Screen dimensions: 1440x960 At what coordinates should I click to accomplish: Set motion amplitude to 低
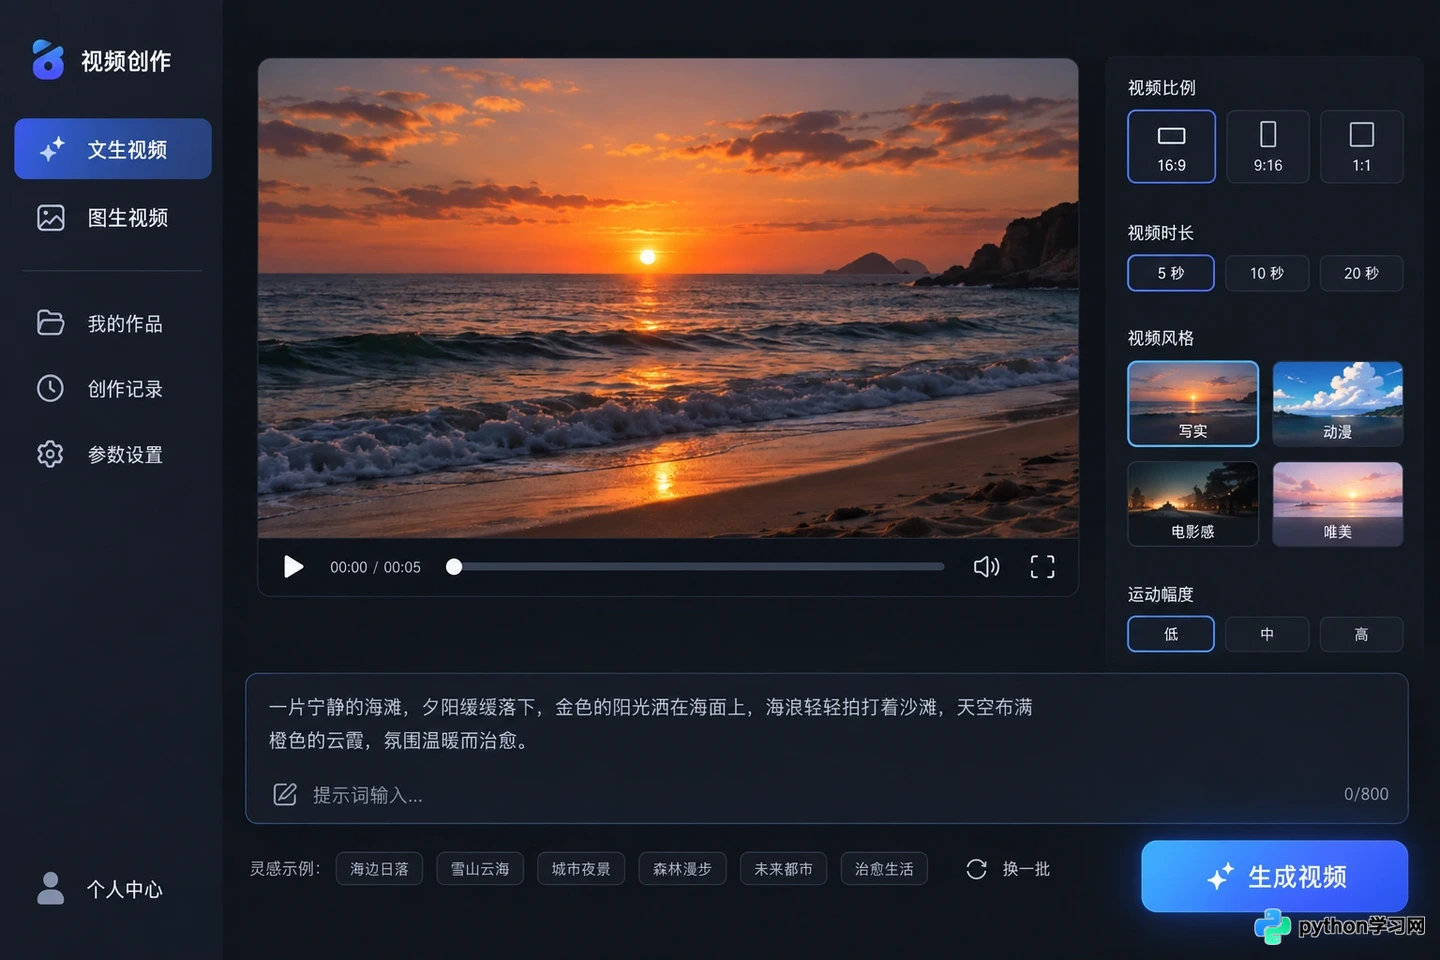coord(1171,634)
